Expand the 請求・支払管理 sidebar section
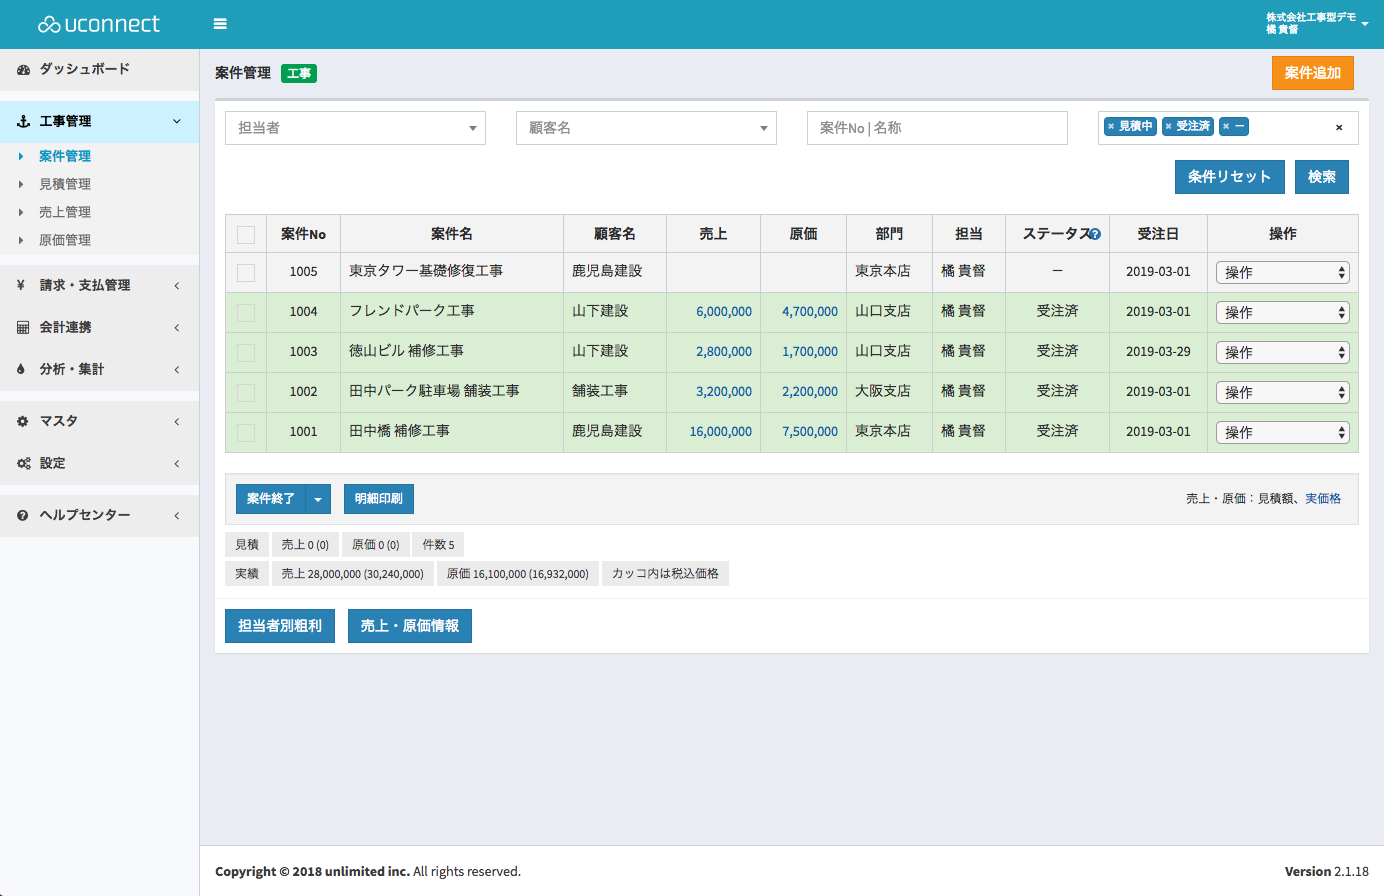 [177, 285]
